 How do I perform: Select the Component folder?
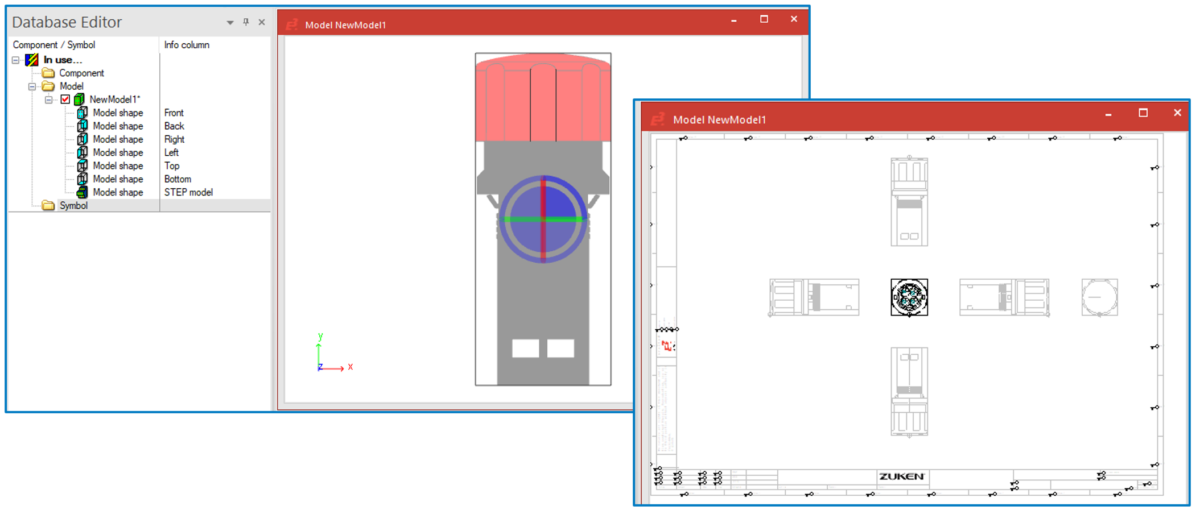(x=48, y=73)
